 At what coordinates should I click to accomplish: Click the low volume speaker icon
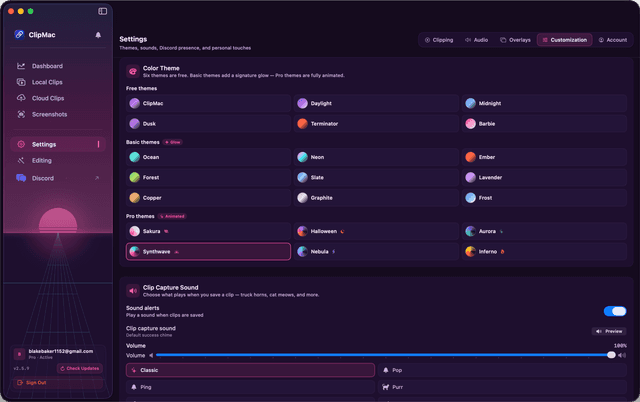[x=151, y=355]
